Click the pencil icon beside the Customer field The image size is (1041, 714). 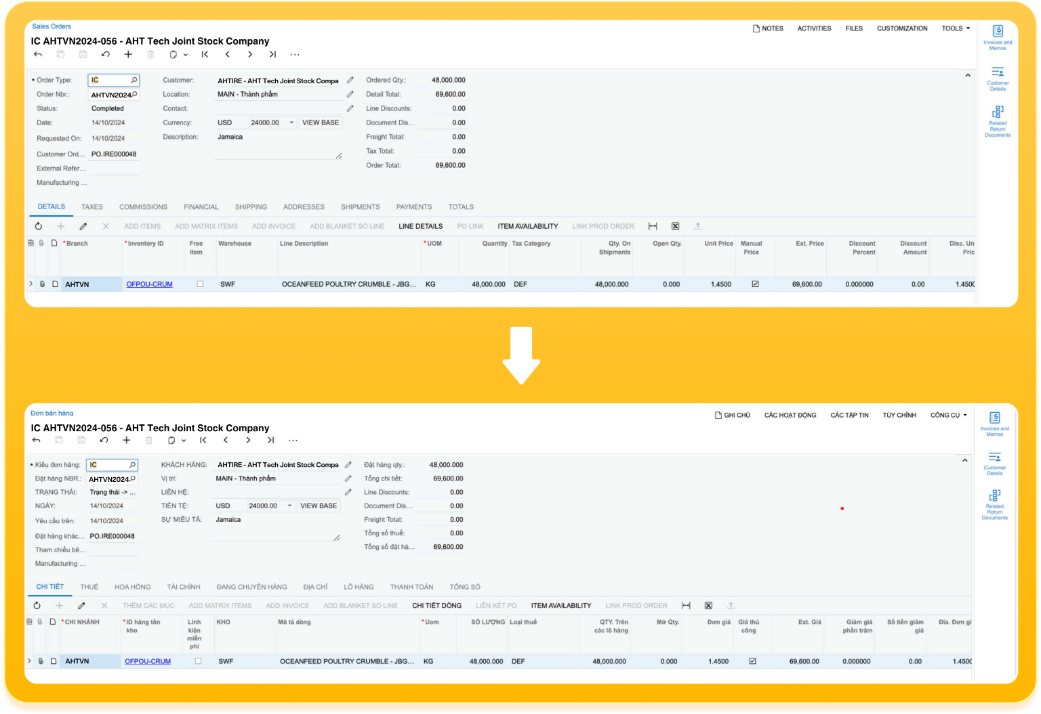(350, 80)
